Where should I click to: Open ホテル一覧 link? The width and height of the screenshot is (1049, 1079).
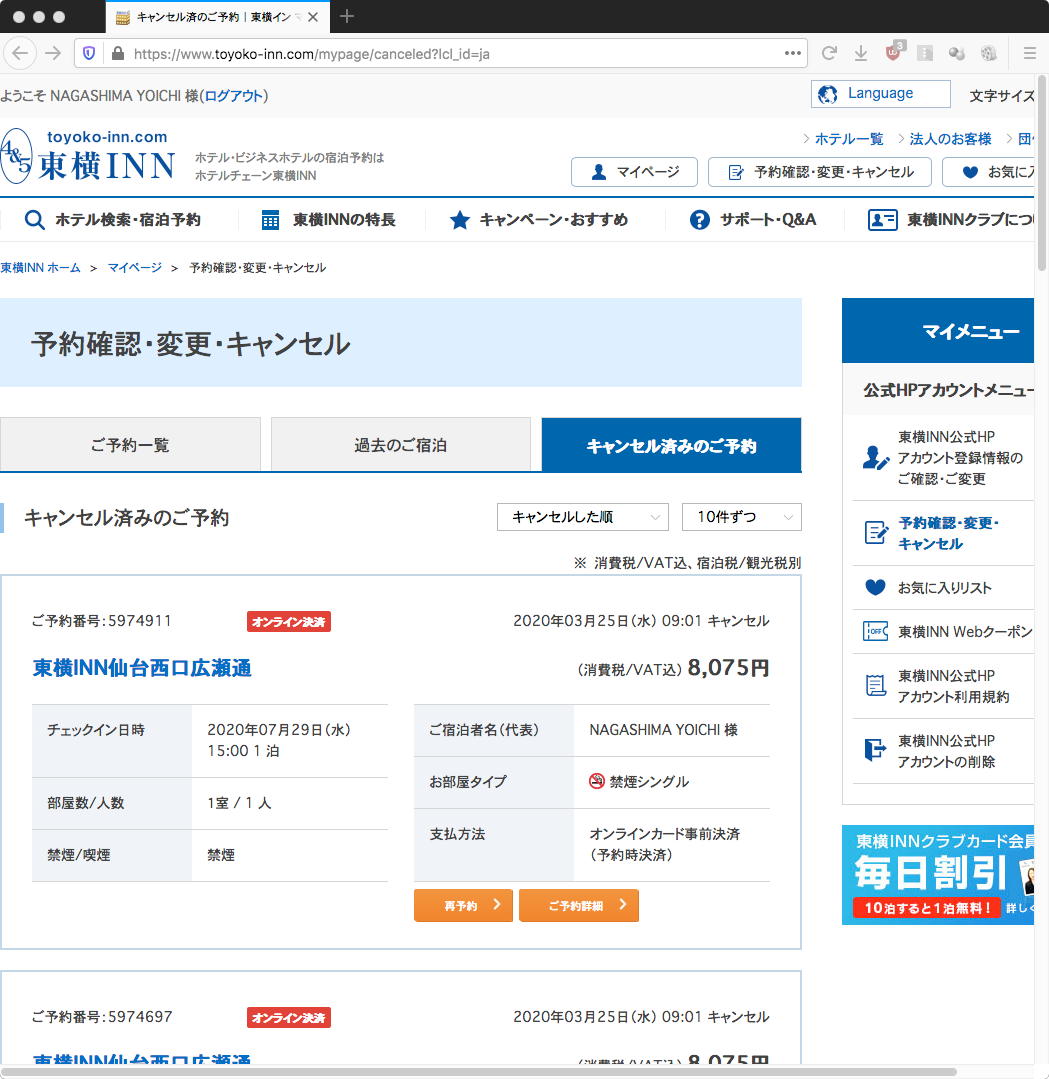tap(849, 139)
